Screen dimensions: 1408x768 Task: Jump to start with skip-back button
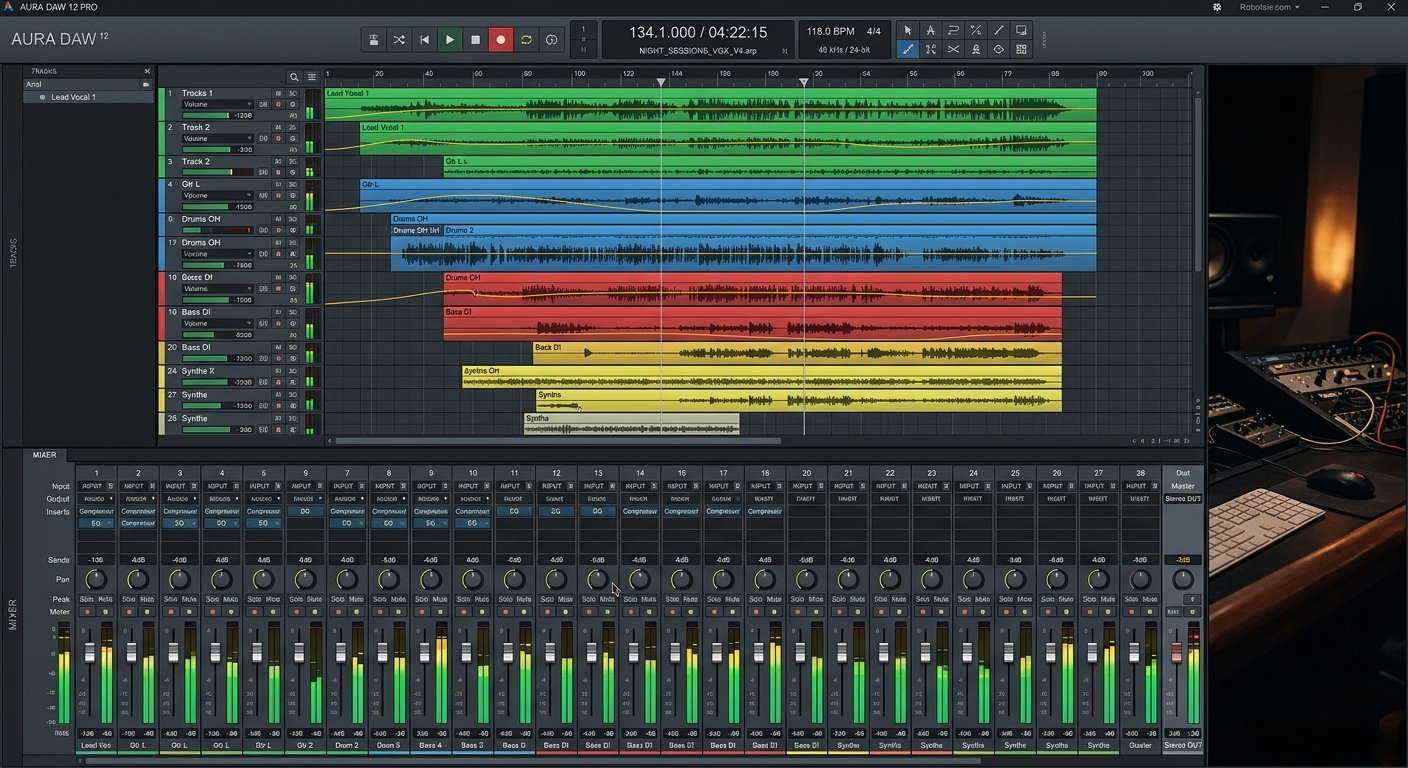tap(424, 40)
